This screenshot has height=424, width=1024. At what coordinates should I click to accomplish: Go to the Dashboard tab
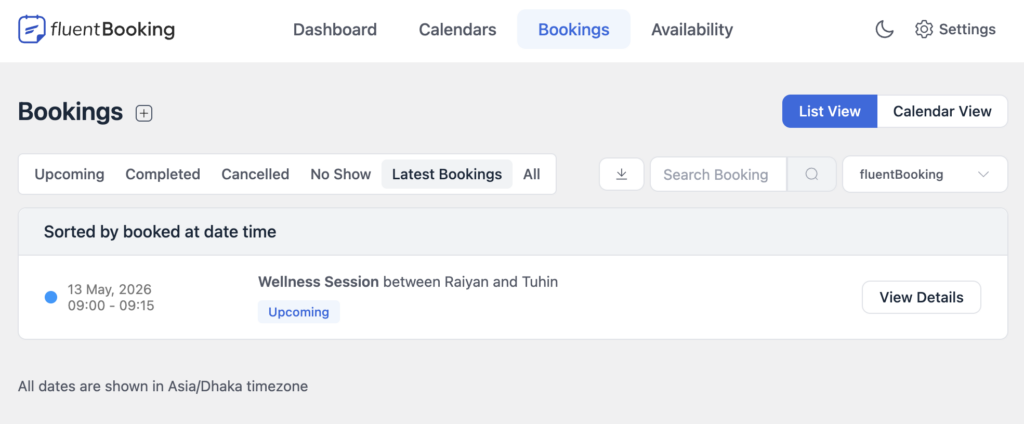click(x=335, y=29)
